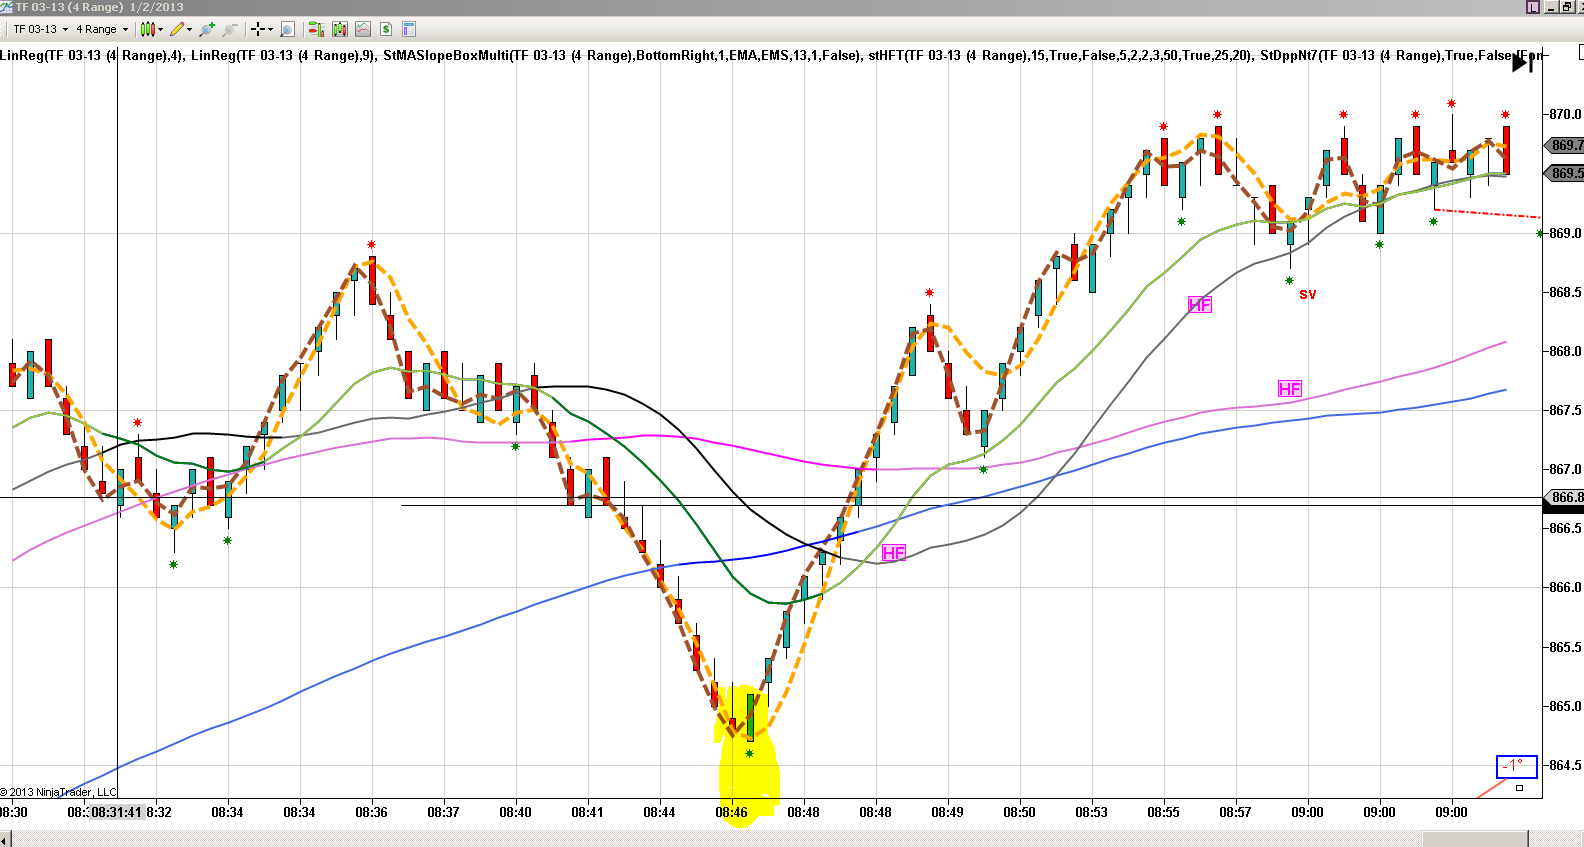
Task: Expand the drawing tools dropdown arrow
Action: click(190, 29)
